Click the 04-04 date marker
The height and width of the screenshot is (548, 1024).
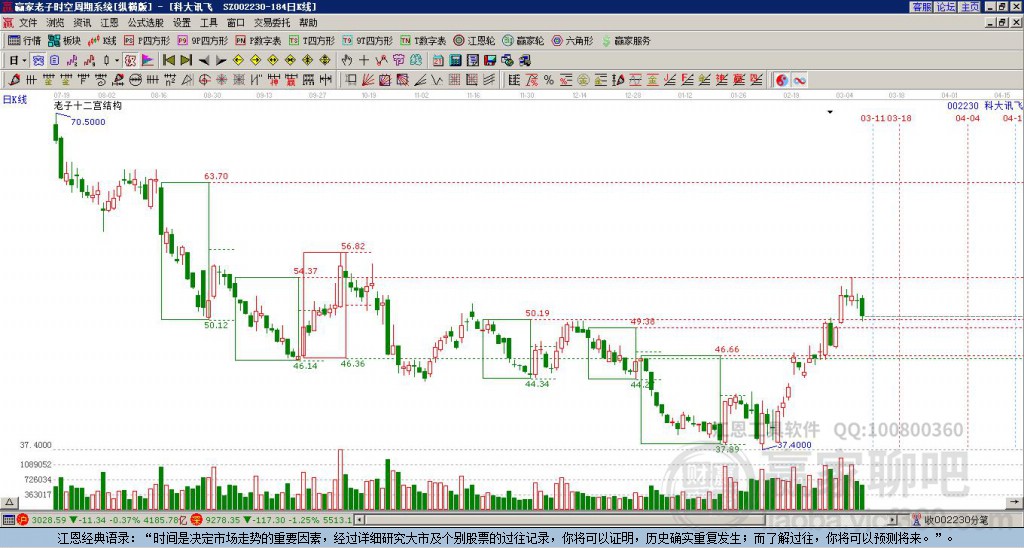(967, 118)
